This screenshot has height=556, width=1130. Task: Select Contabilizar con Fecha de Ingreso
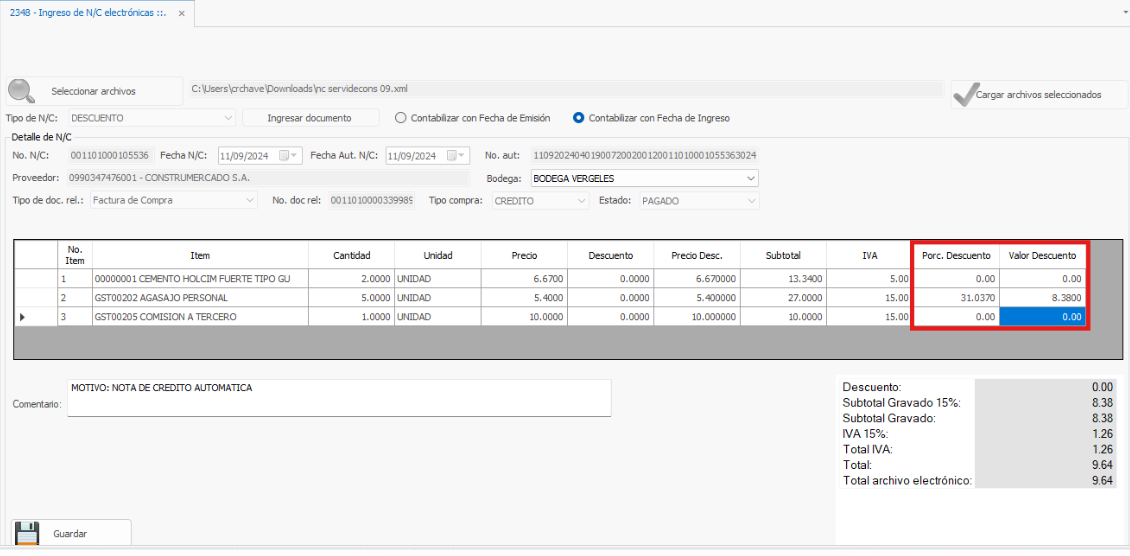(578, 118)
